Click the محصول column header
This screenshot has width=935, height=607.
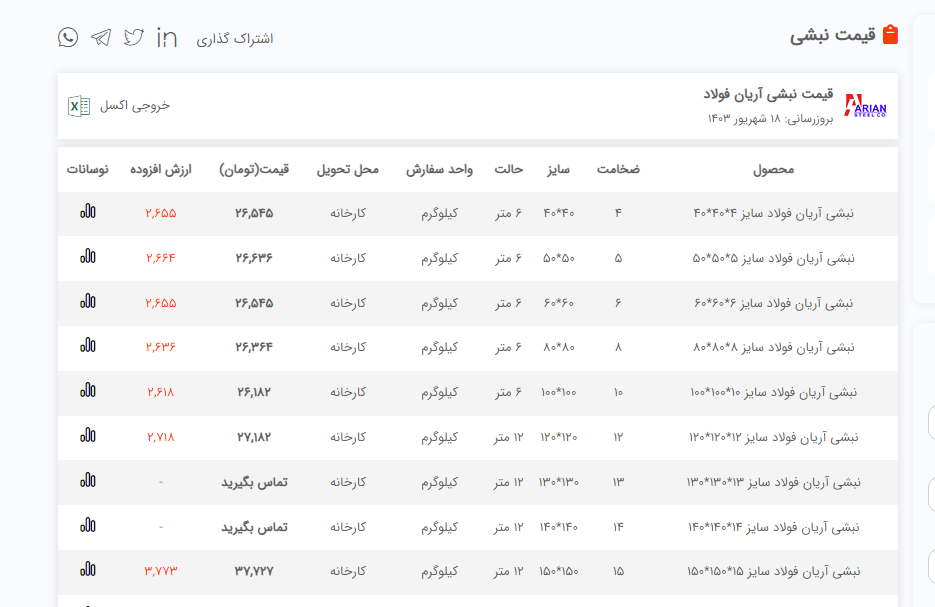click(773, 170)
